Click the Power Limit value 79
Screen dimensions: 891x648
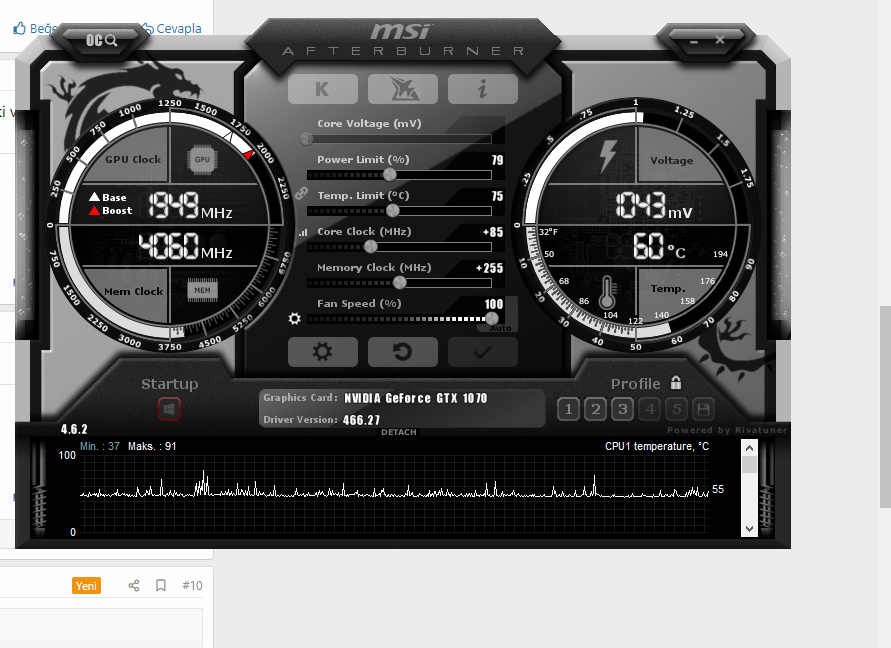(x=497, y=160)
